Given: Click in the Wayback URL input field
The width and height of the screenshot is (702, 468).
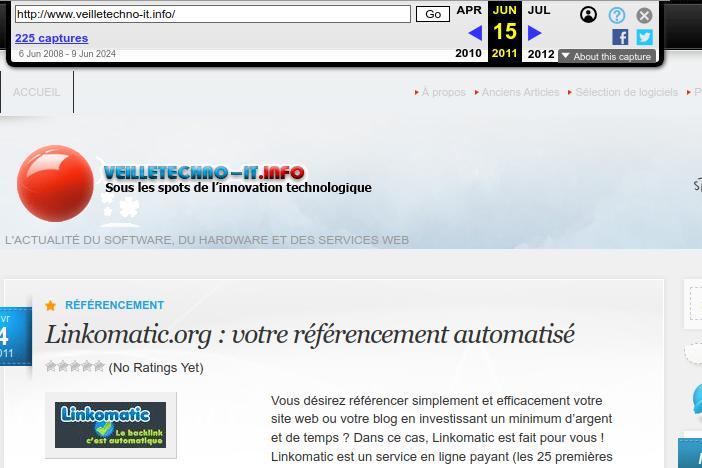Looking at the screenshot, I should click(x=212, y=14).
